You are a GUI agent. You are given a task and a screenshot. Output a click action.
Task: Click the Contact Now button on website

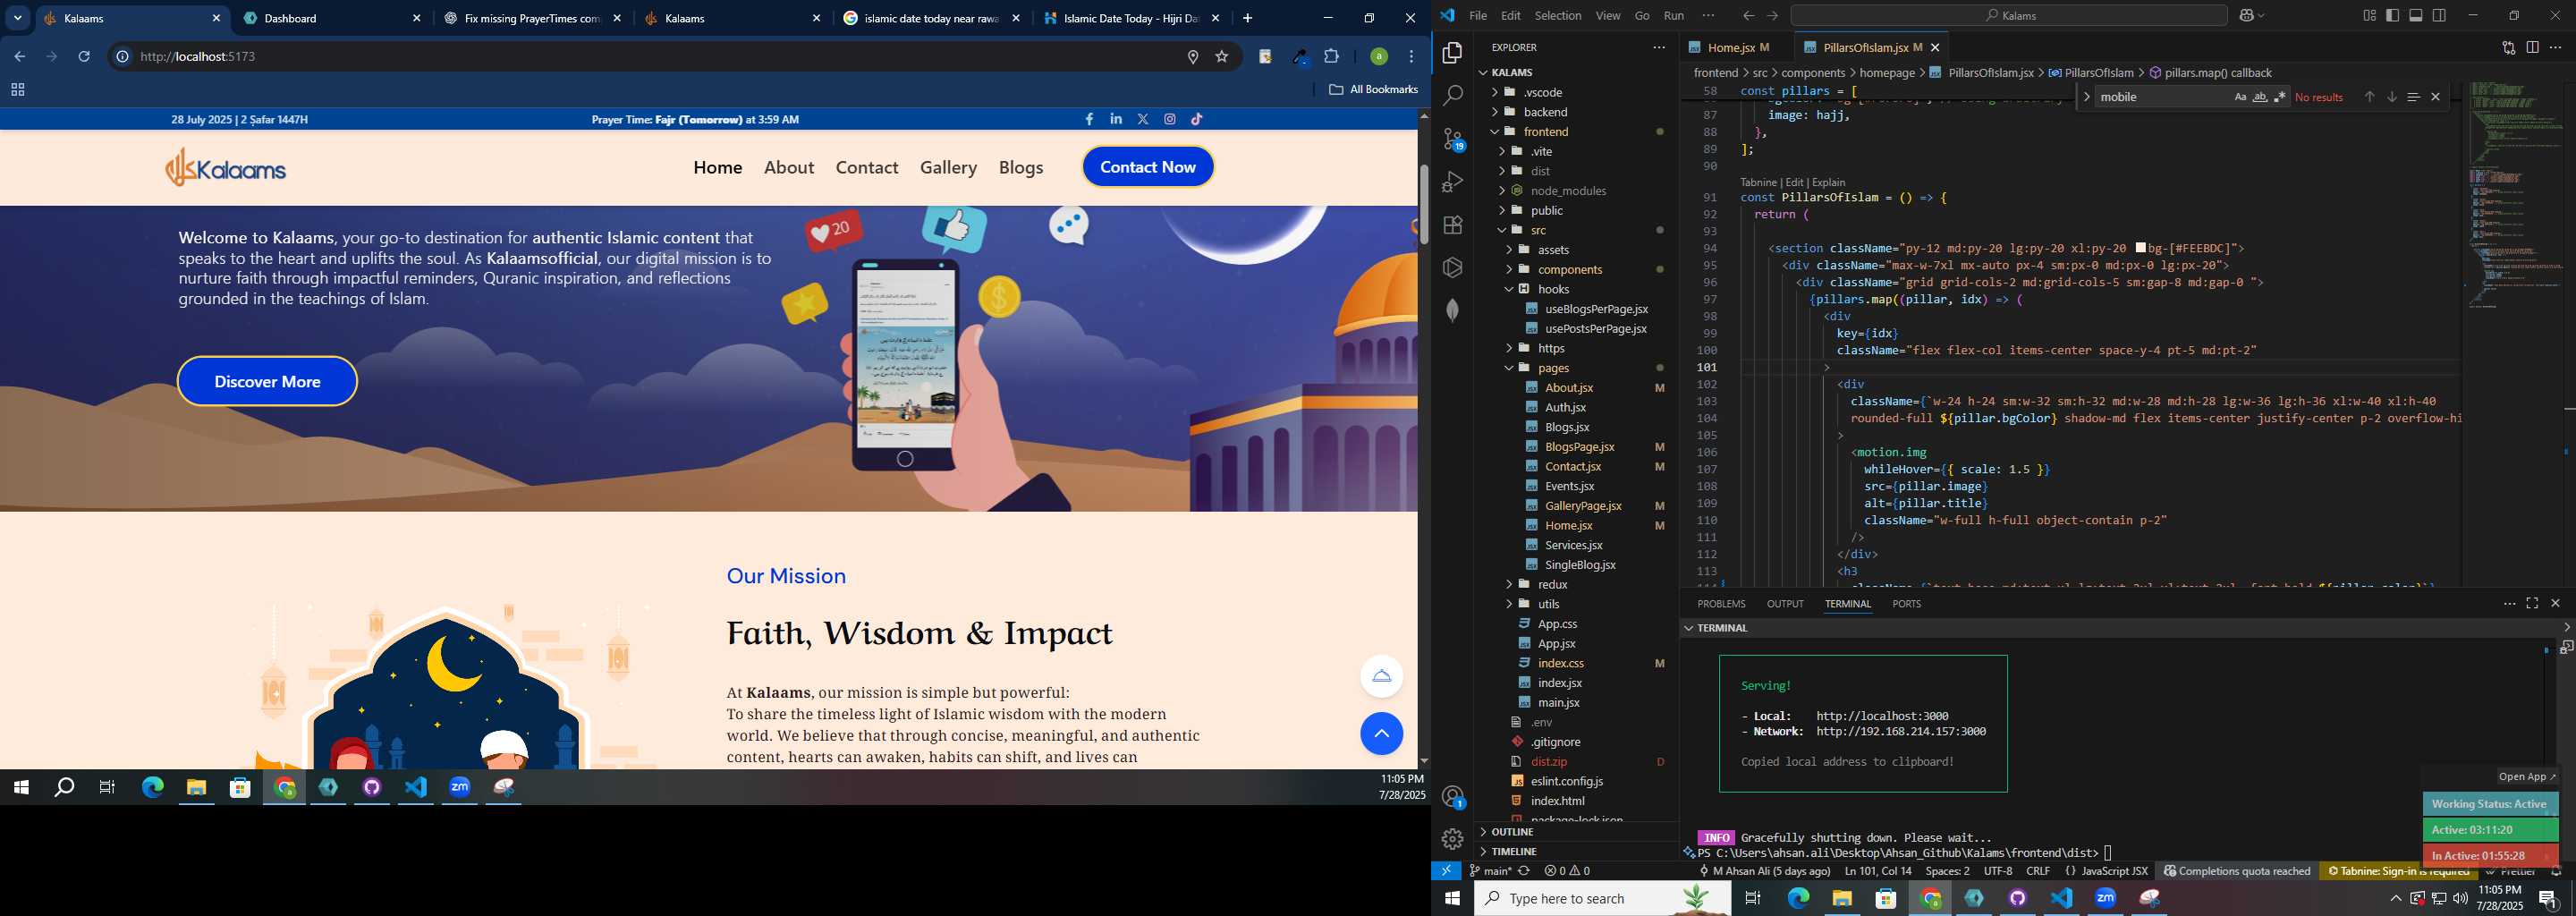(1147, 167)
